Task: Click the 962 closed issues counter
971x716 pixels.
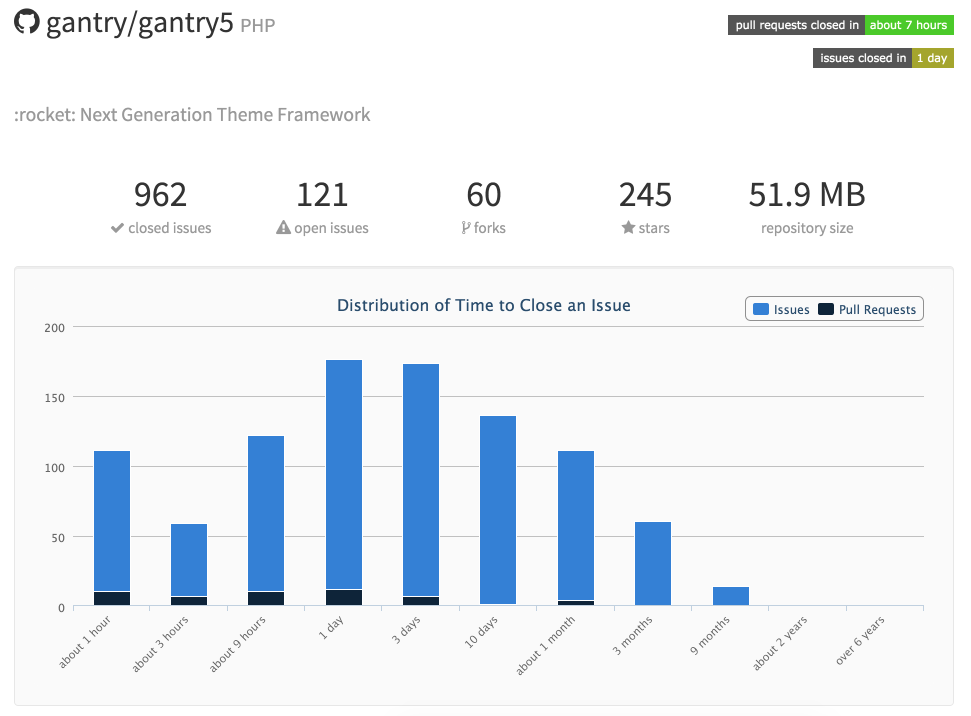Action: (x=161, y=194)
